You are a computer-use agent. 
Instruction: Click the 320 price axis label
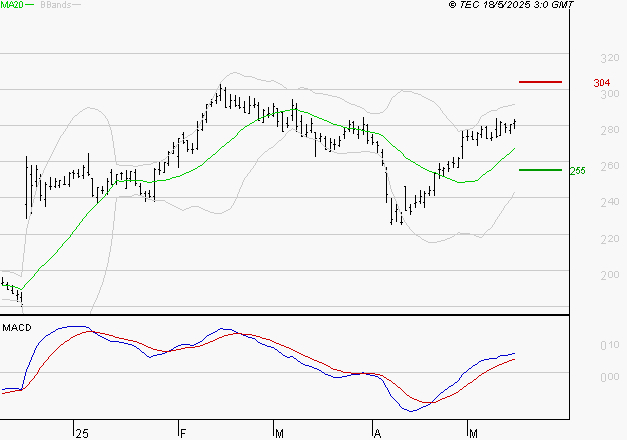(609, 58)
